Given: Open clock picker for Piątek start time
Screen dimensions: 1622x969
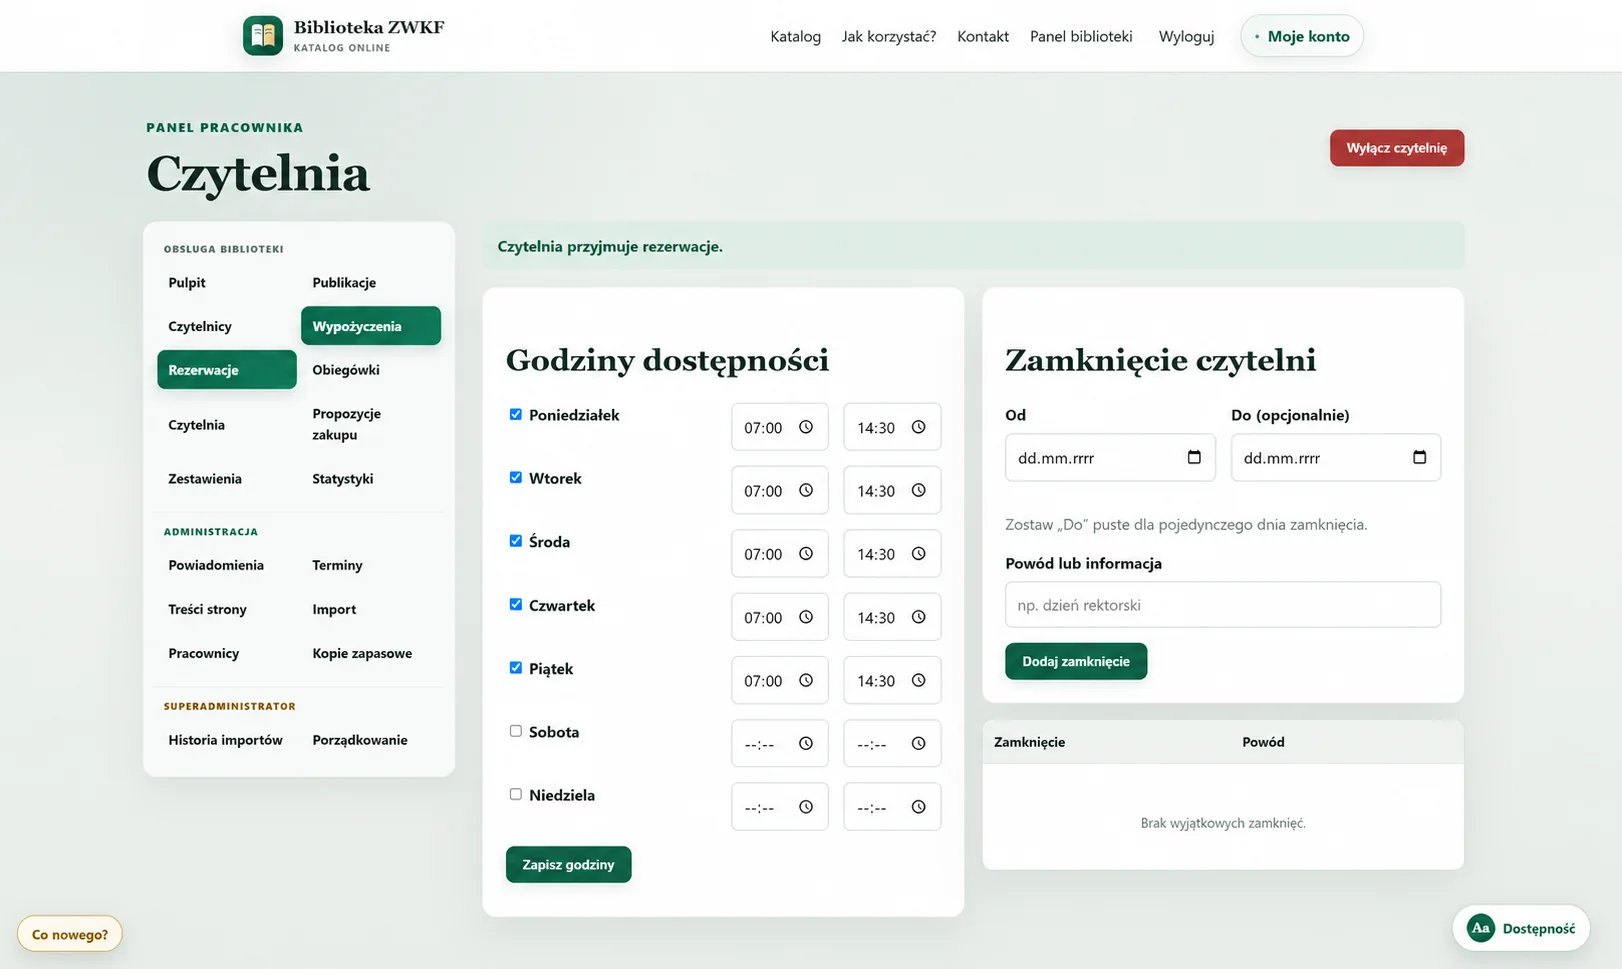Looking at the screenshot, I should pos(806,680).
